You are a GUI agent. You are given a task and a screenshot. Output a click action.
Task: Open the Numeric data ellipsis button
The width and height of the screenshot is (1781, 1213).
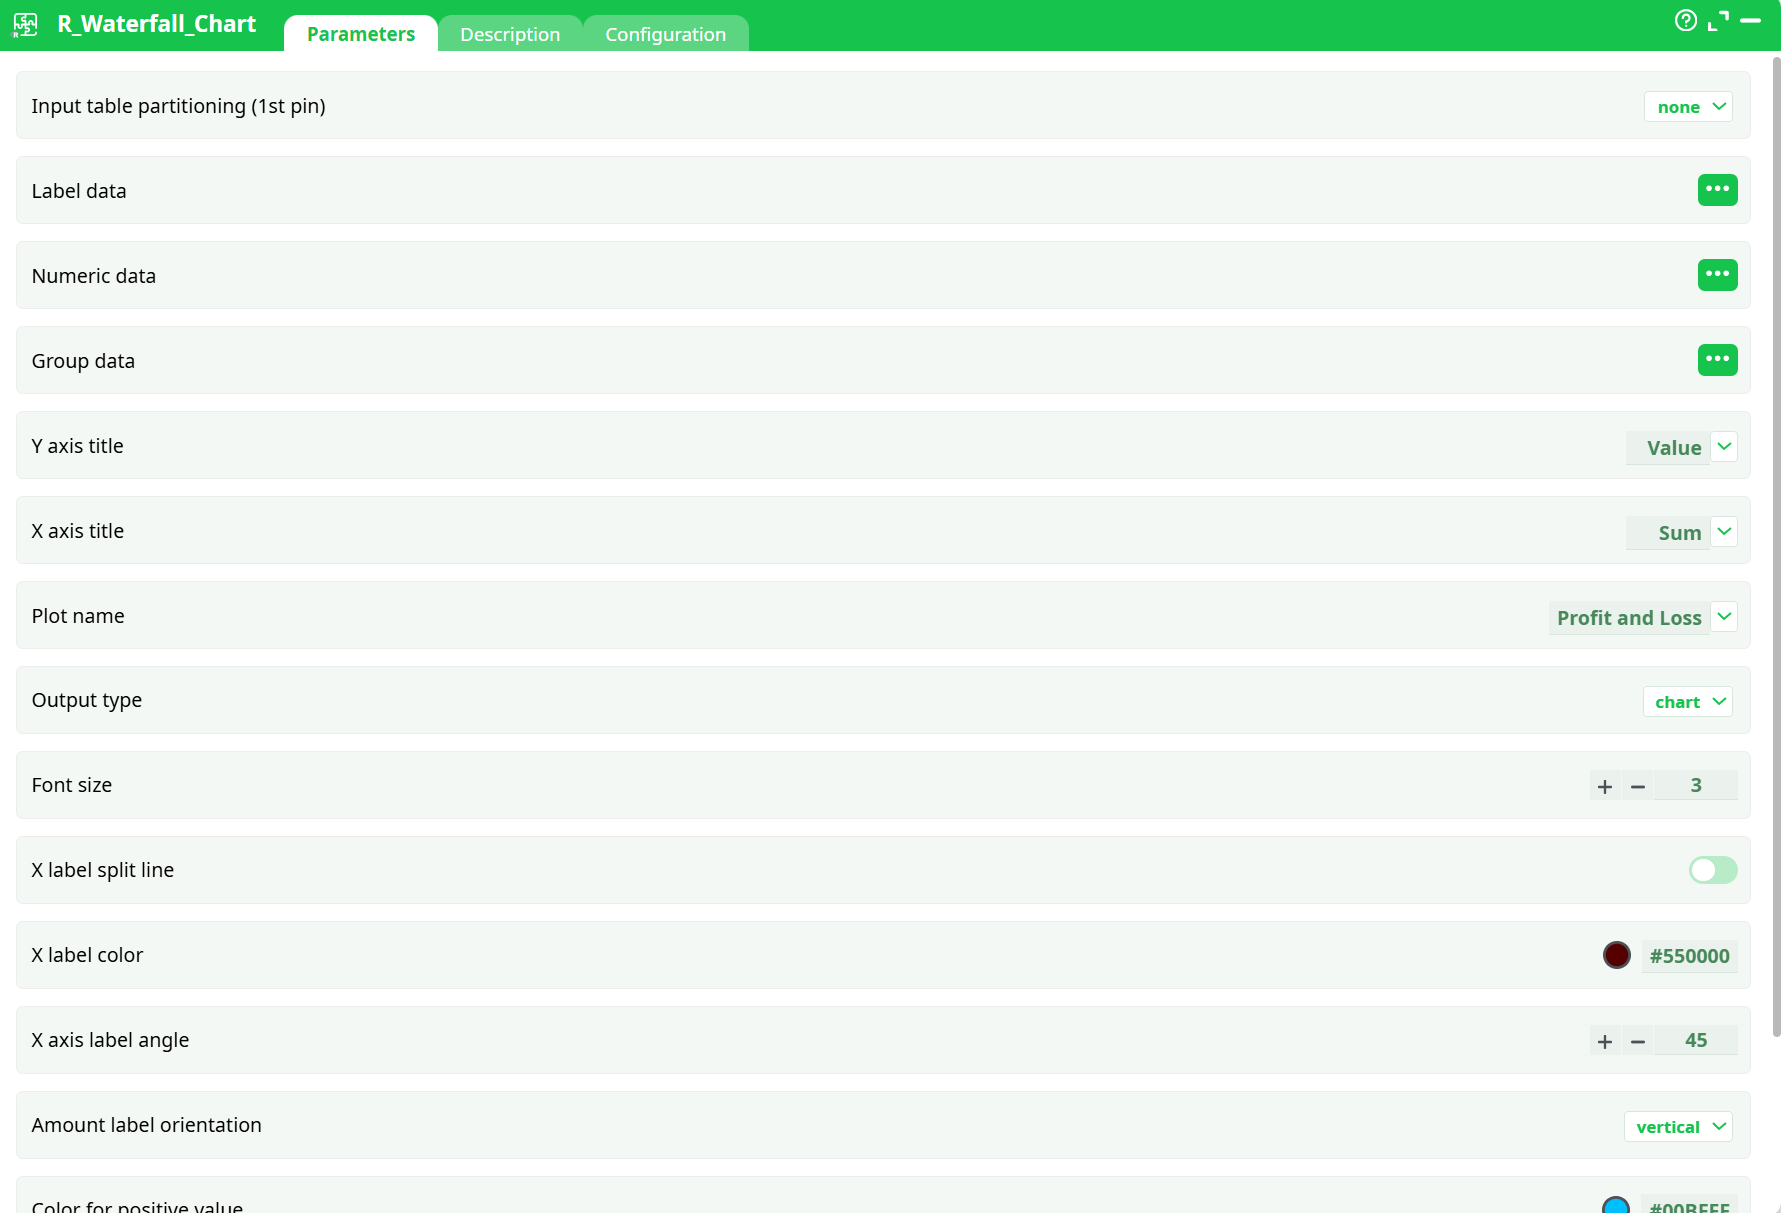[x=1717, y=275]
